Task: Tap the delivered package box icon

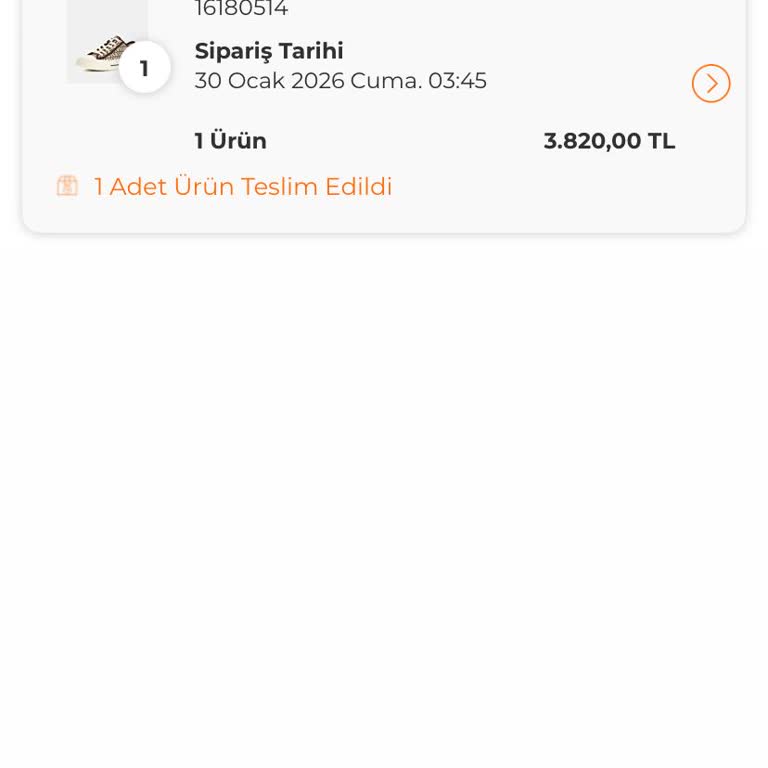Action: [67, 186]
